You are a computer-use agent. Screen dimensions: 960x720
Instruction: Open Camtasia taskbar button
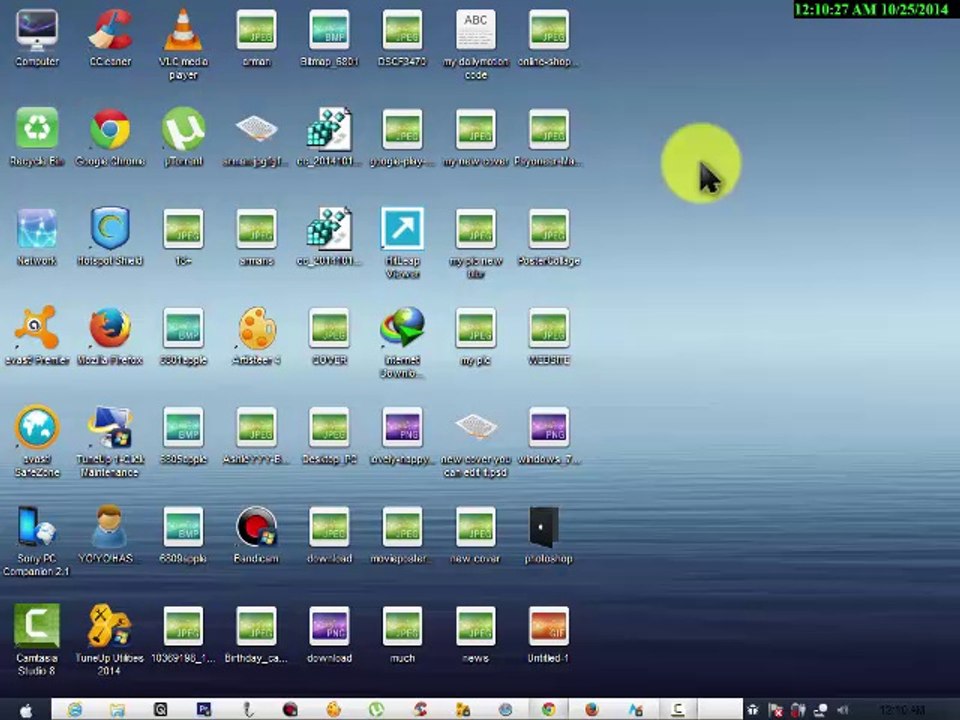point(677,710)
